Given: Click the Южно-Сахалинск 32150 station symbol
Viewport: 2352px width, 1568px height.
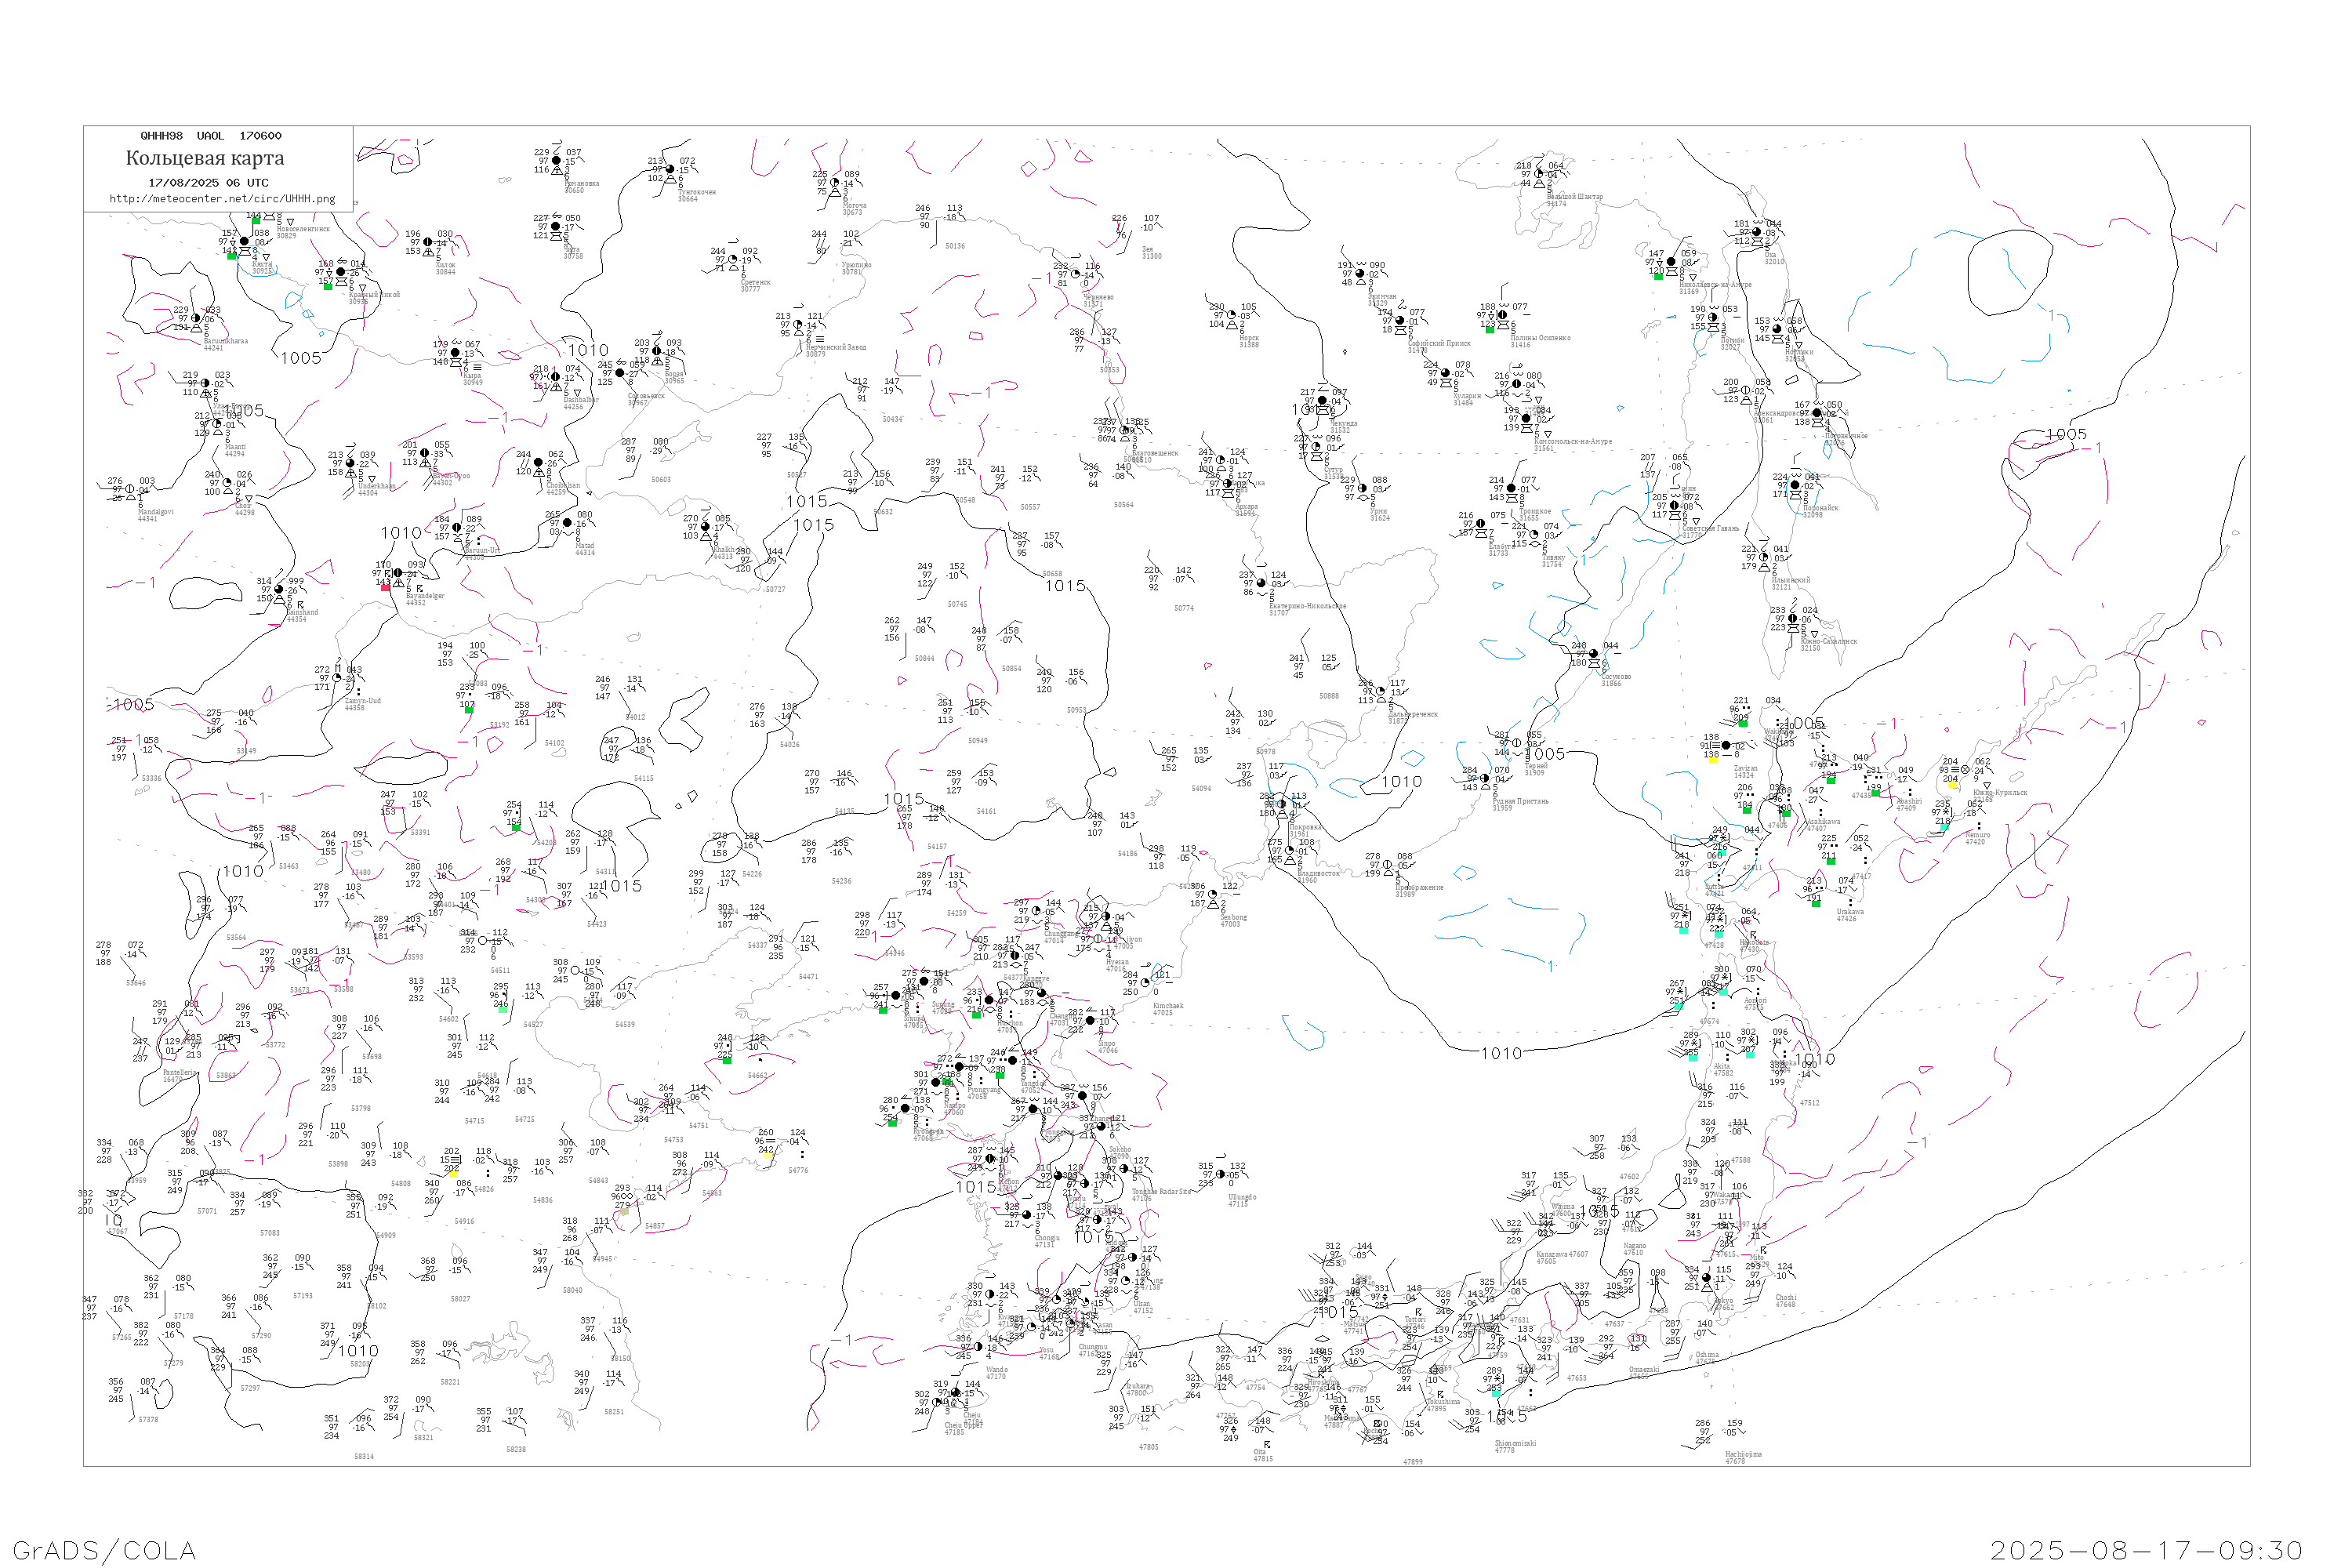Looking at the screenshot, I should tap(1792, 619).
